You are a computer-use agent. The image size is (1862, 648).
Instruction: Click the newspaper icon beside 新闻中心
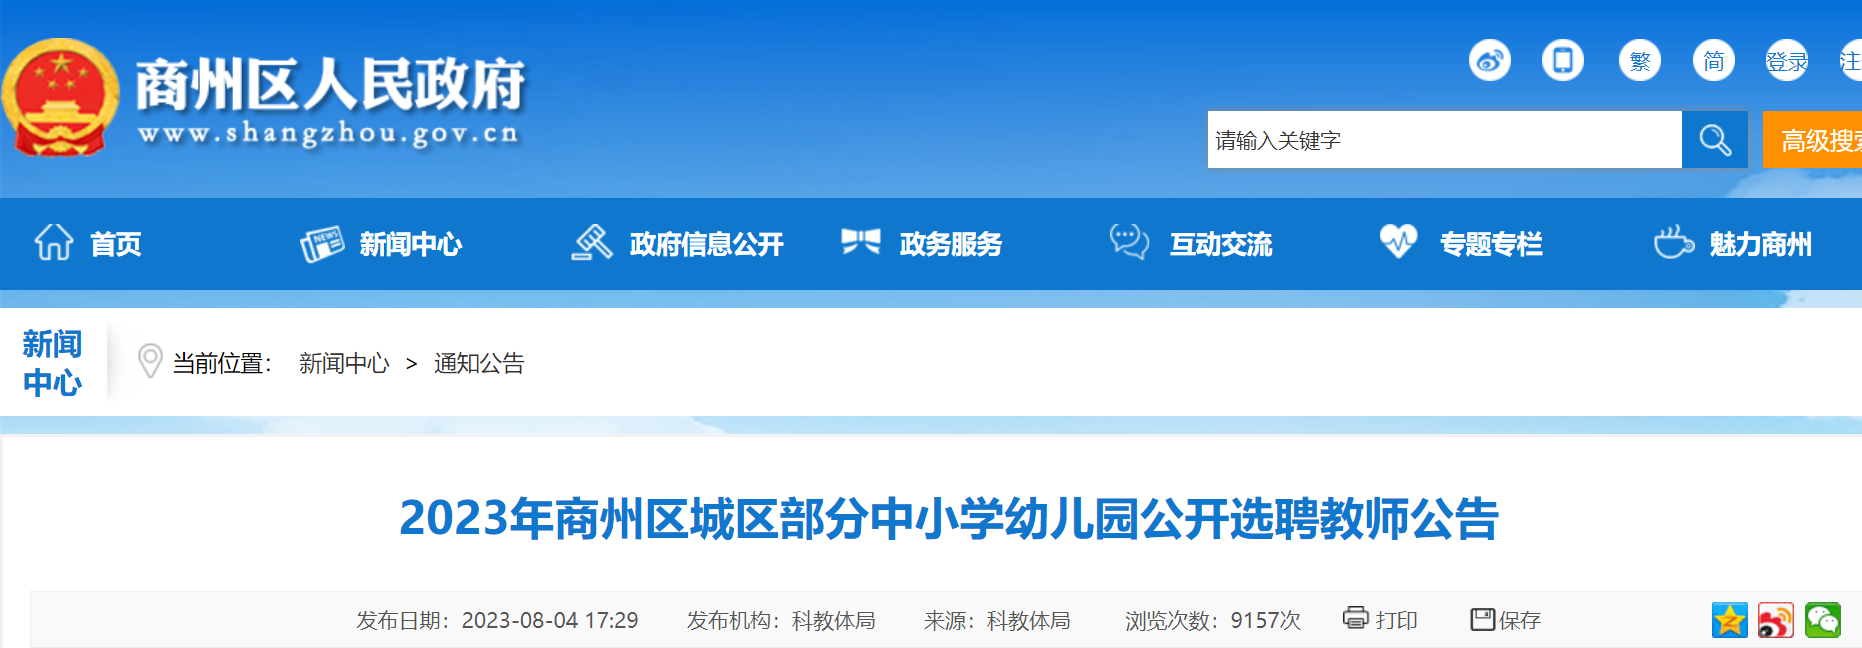322,244
